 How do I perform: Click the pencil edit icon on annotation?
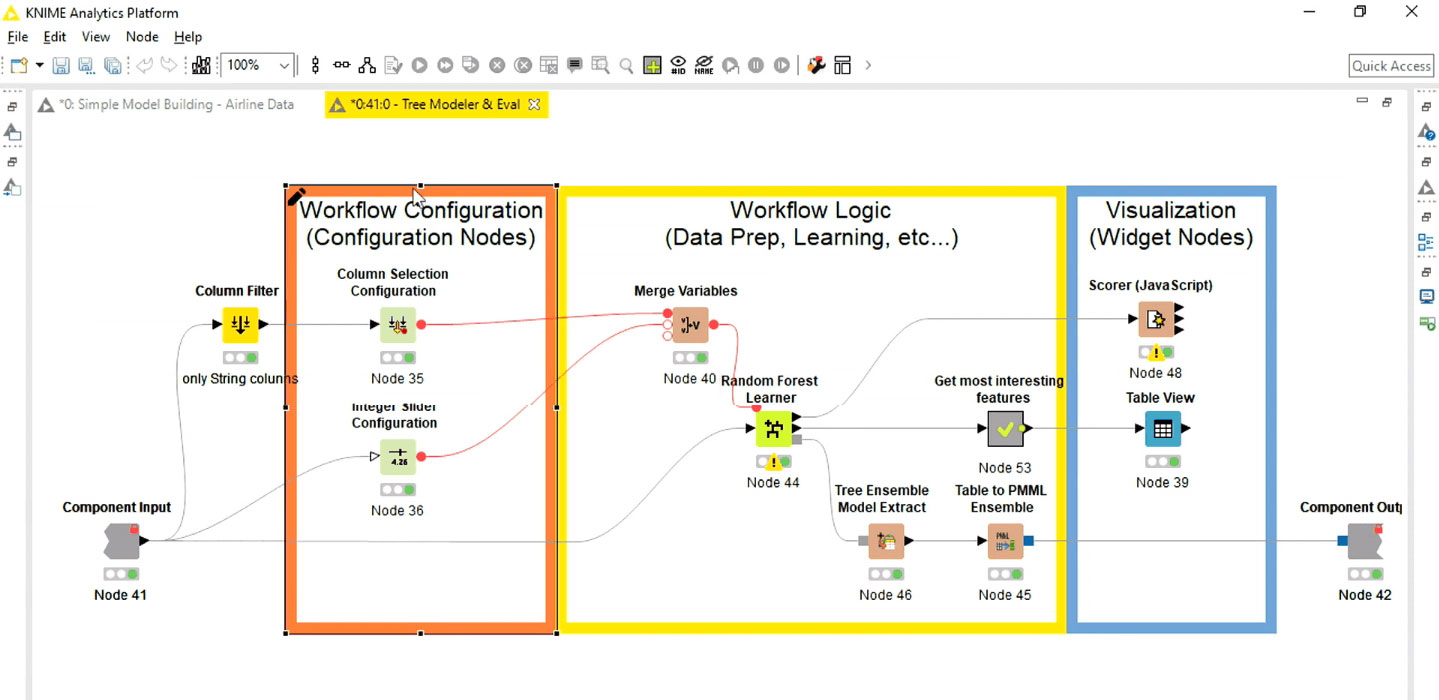(x=297, y=197)
